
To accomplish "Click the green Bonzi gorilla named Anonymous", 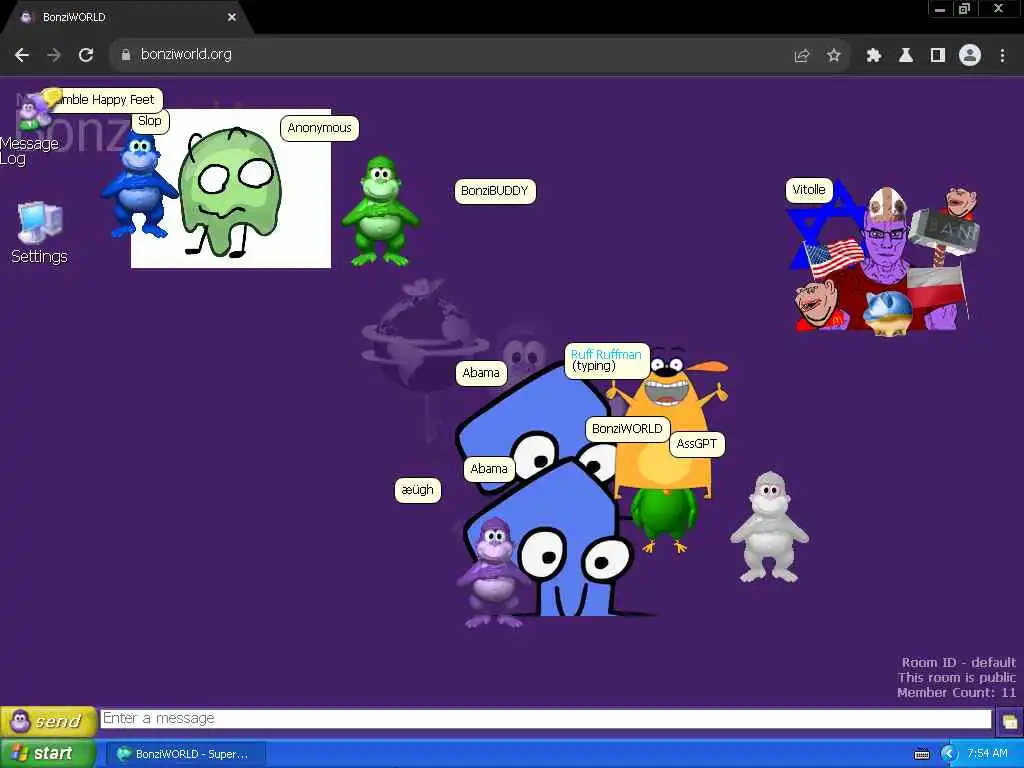I will (379, 211).
